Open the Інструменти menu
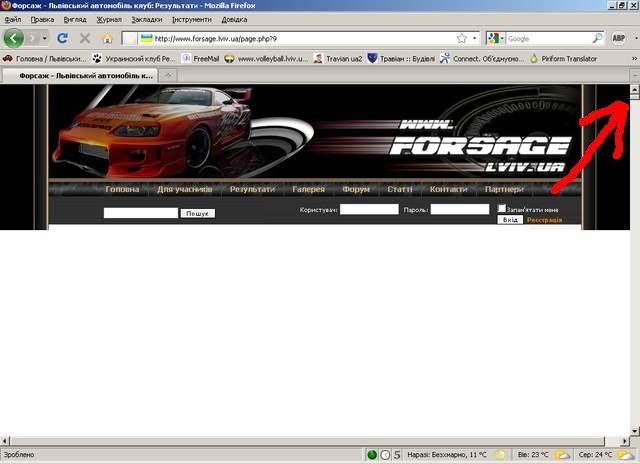This screenshot has height=464, width=640. click(192, 19)
